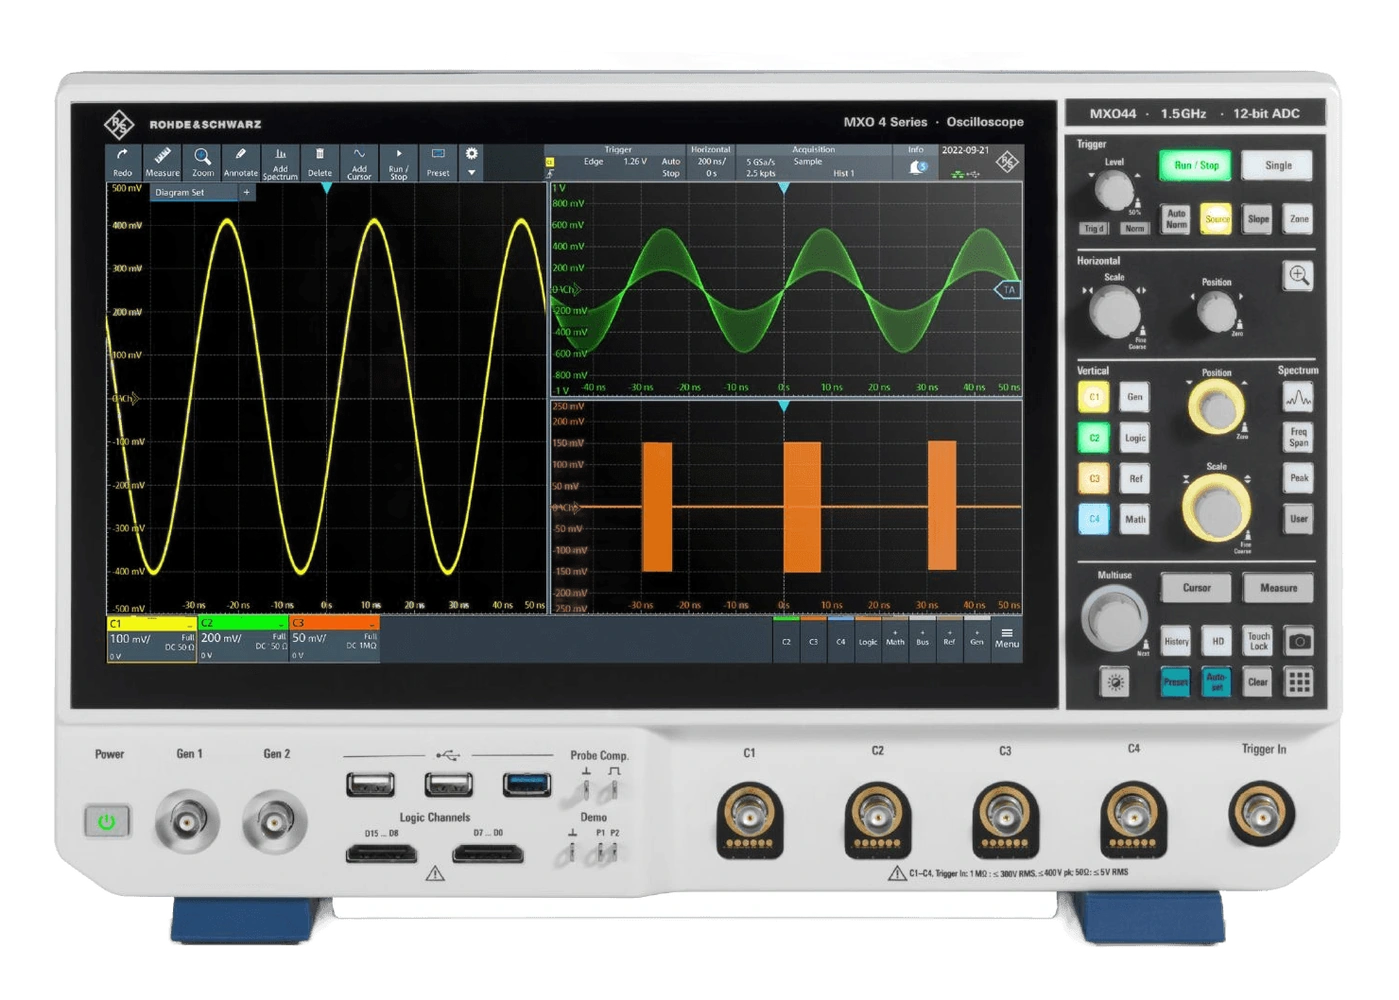Click the Multiuse rotary knob
The width and height of the screenshot is (1399, 1000).
click(x=1114, y=619)
